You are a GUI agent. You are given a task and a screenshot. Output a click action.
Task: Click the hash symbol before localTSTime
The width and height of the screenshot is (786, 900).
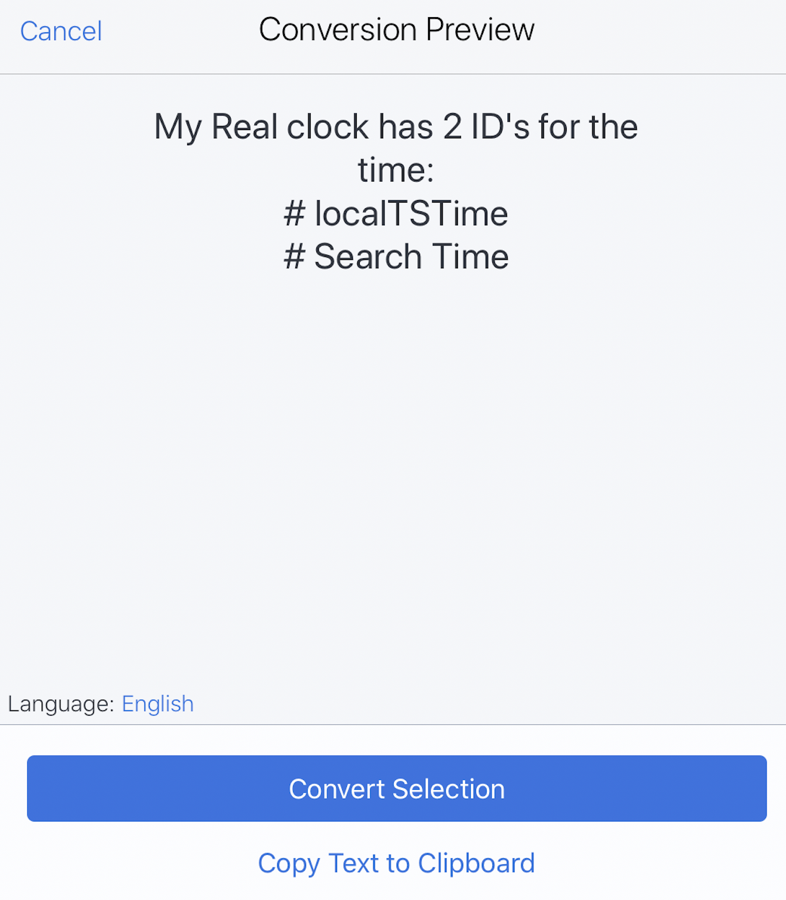coord(294,213)
